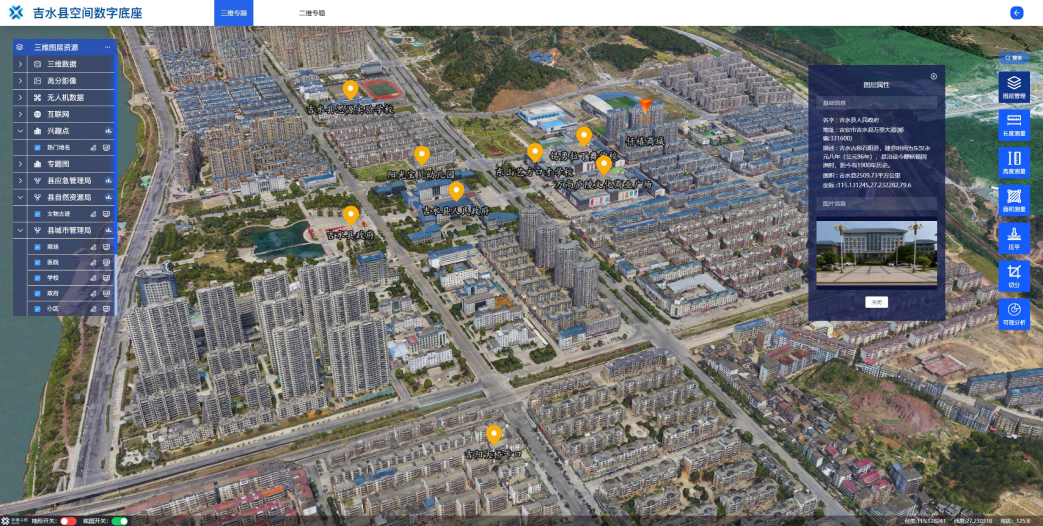This screenshot has height=526, width=1043.
Task: Select the 面积测量 area measurement tool
Action: point(1014,201)
